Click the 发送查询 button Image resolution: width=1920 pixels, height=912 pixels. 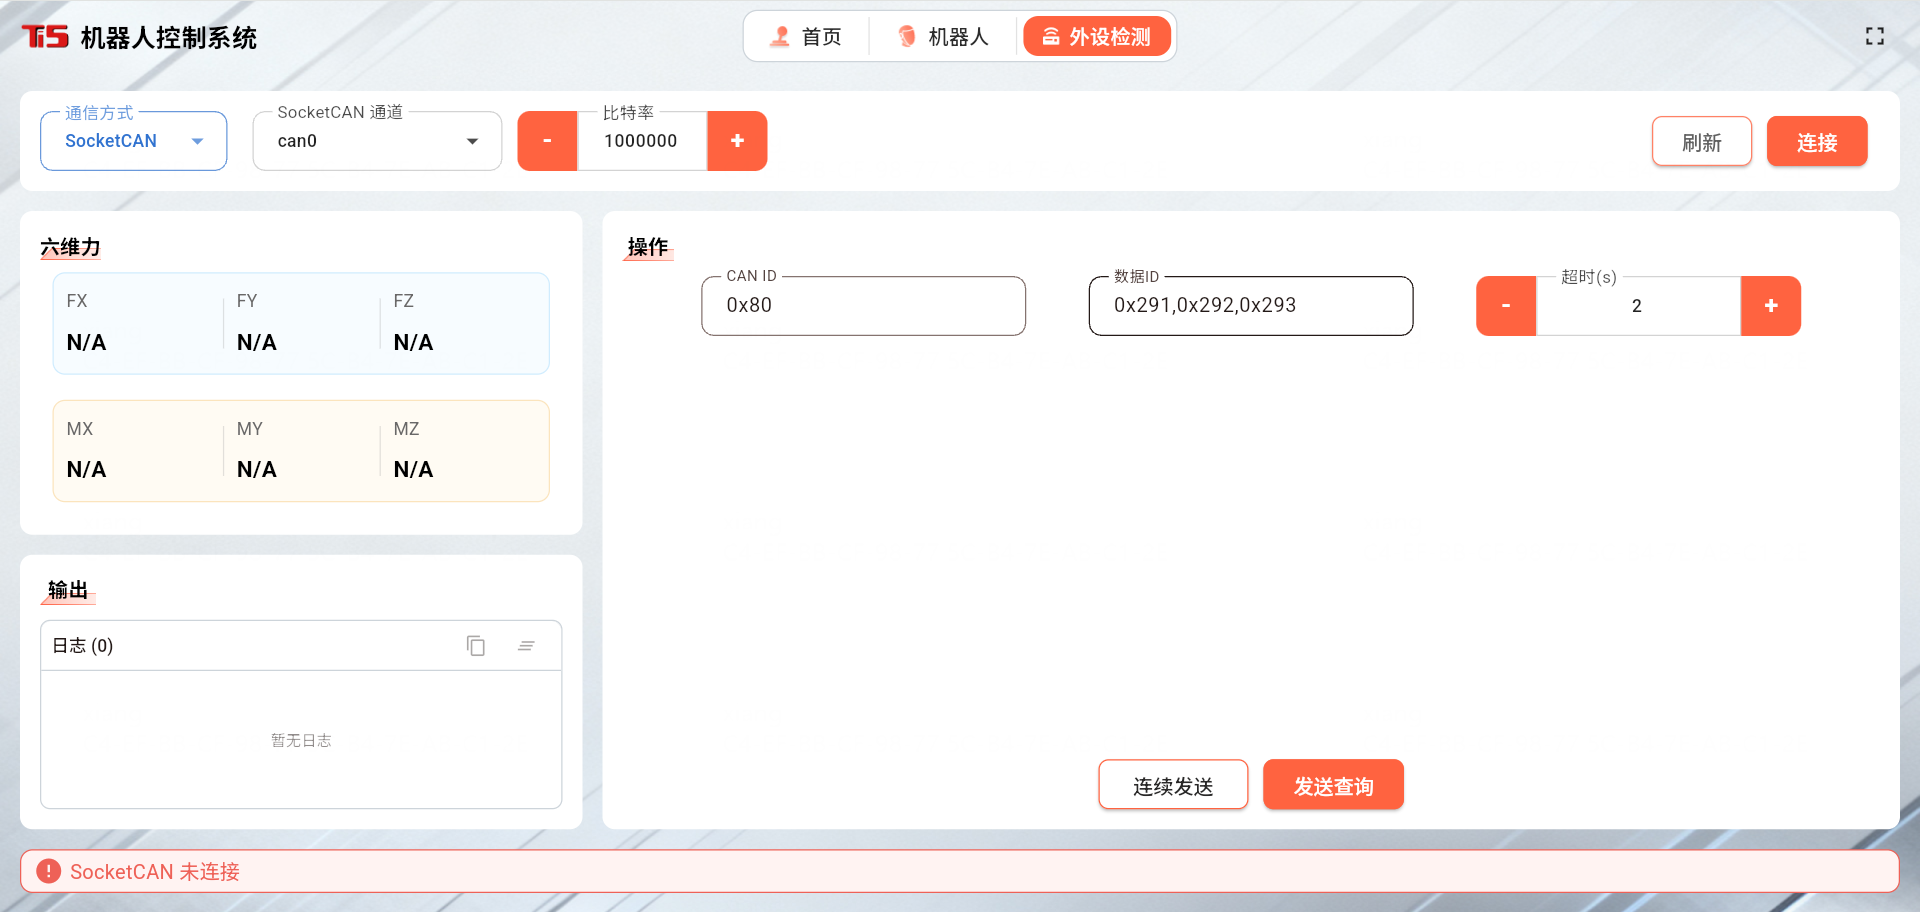point(1334,786)
